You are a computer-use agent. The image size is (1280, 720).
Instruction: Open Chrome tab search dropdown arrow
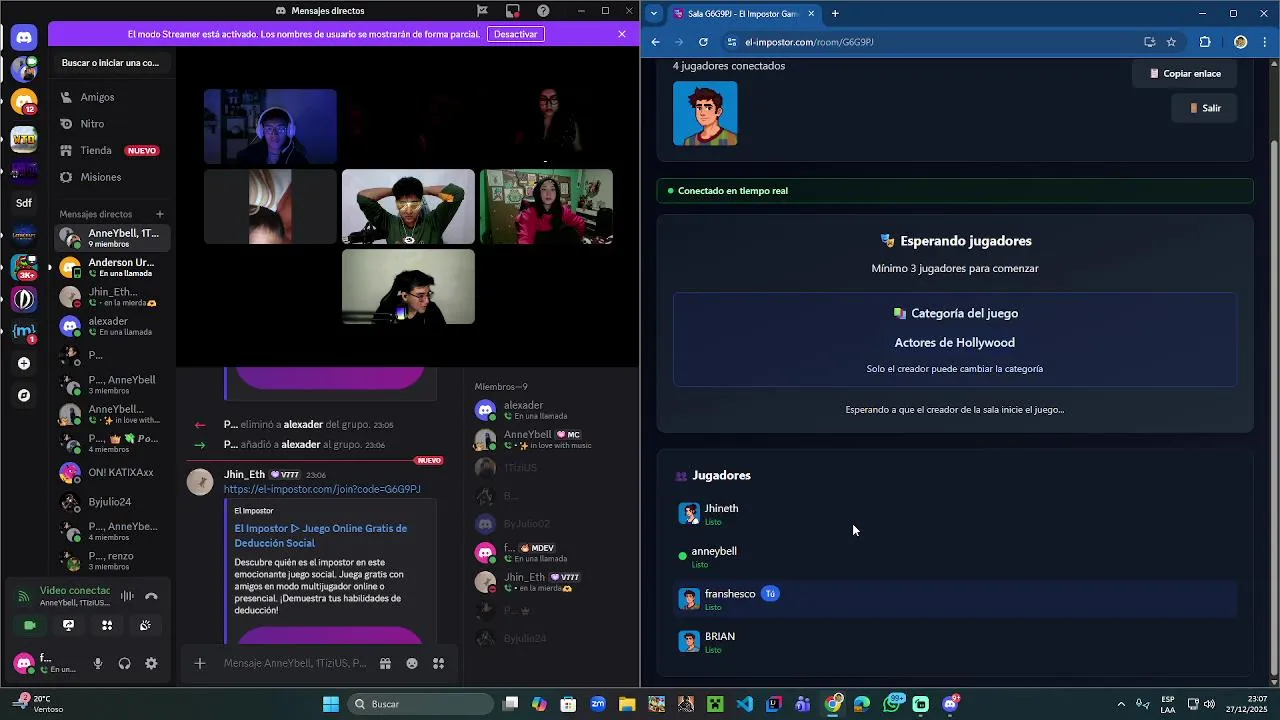click(654, 13)
